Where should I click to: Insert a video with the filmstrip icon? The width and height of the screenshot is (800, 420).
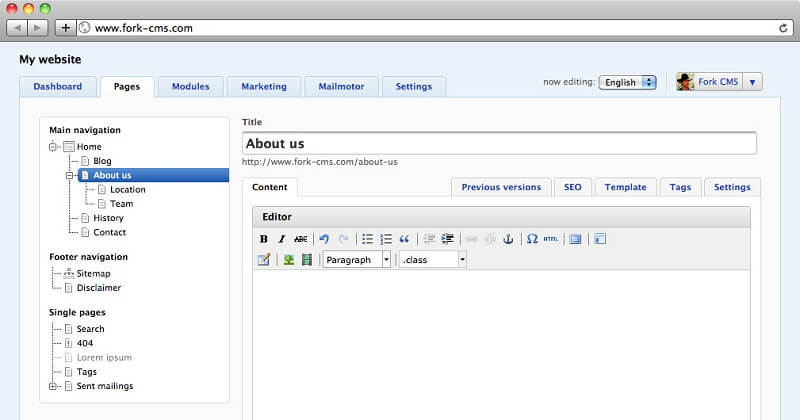click(x=307, y=260)
